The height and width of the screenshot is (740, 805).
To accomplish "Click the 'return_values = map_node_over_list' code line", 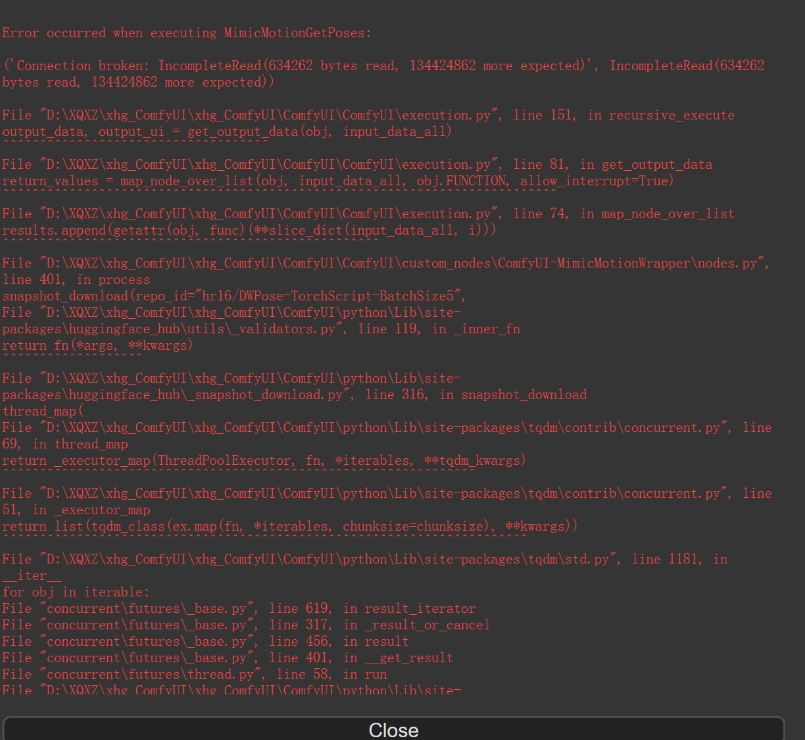I will pyautogui.click(x=338, y=181).
